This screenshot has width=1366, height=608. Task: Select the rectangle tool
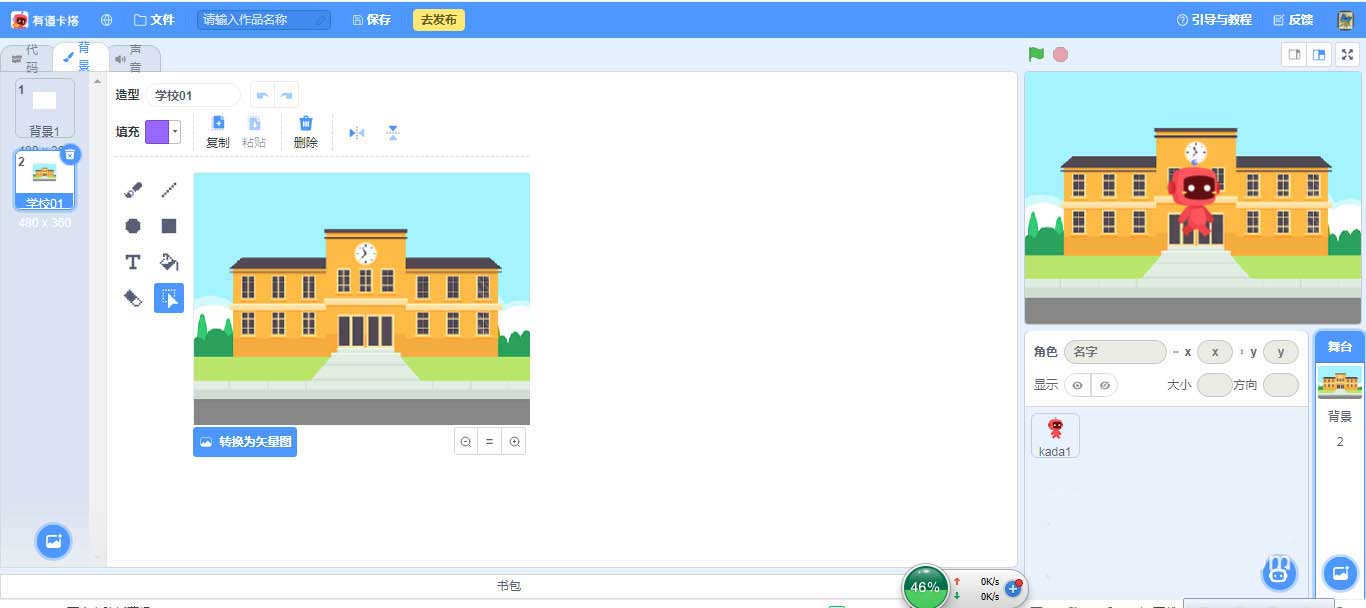point(168,226)
